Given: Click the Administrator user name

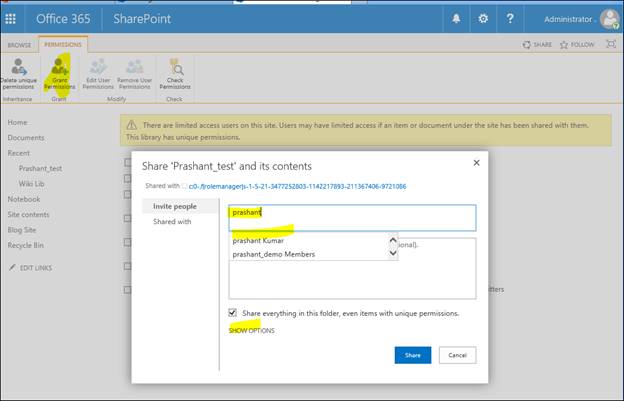Looking at the screenshot, I should (568, 19).
